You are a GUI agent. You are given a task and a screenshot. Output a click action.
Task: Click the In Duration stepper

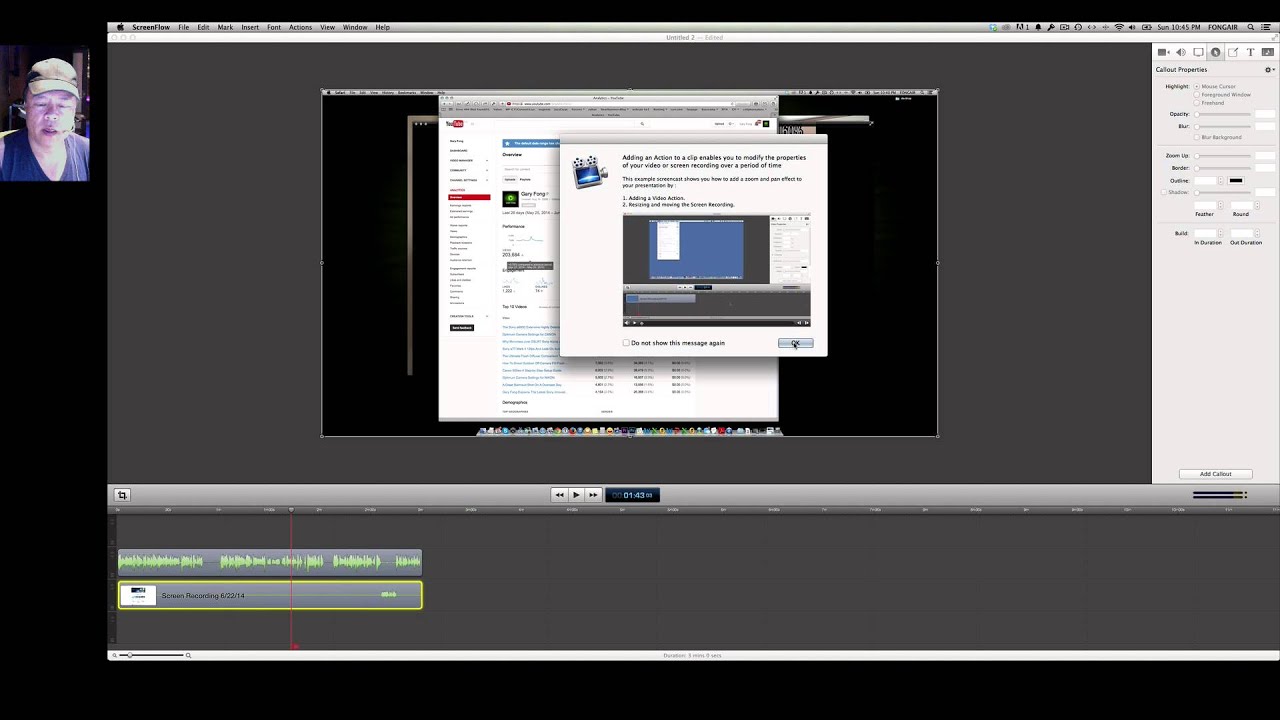[x=1220, y=233]
